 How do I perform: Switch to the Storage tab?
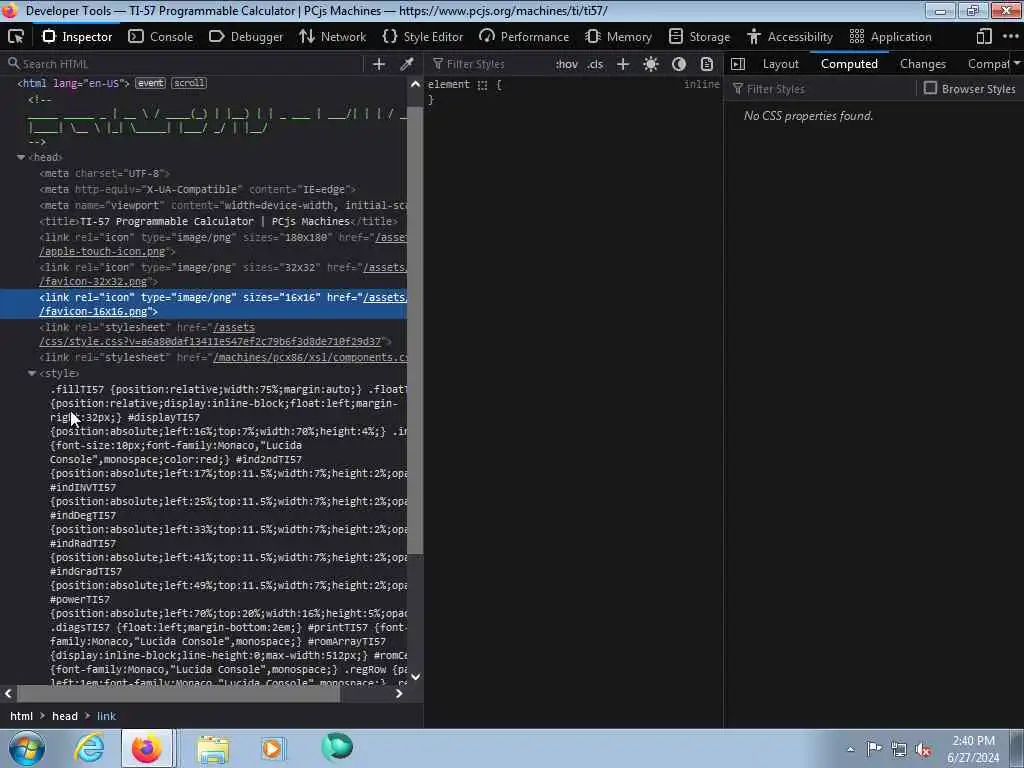[699, 37]
